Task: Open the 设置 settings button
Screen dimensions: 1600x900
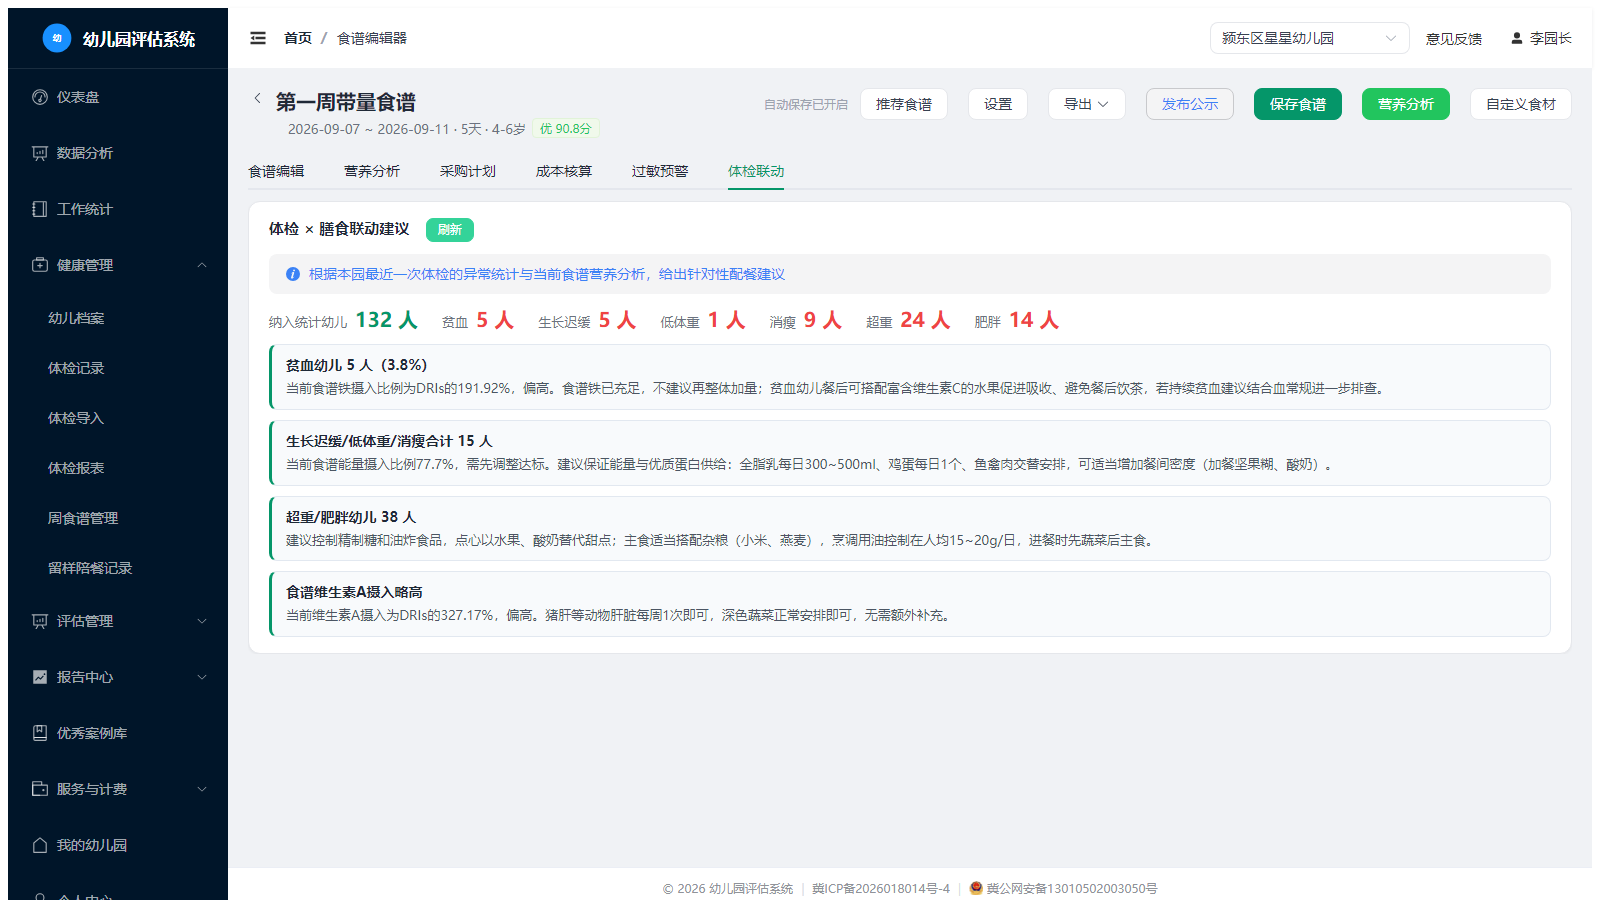Action: click(x=998, y=104)
